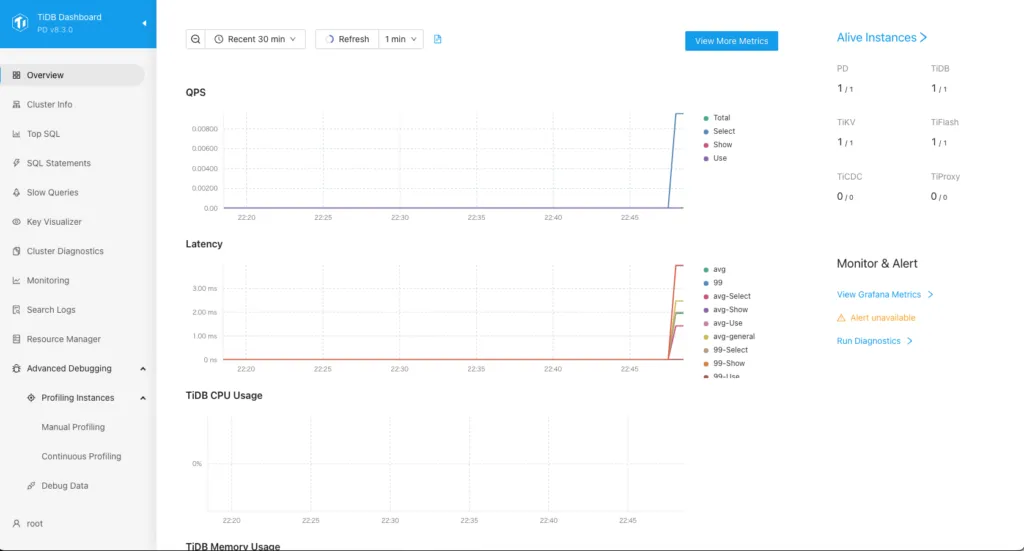Toggle the avg-Select series in the Latency legend
This screenshot has width=1024, height=551.
point(727,296)
